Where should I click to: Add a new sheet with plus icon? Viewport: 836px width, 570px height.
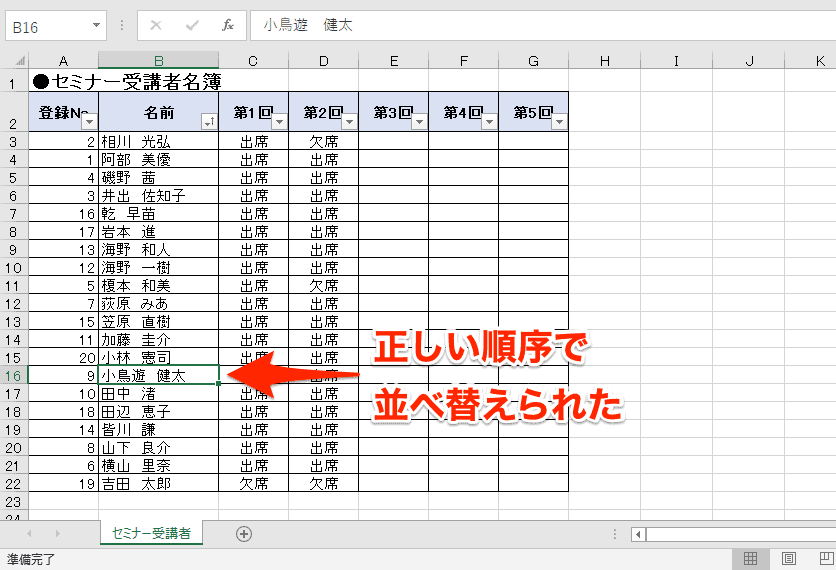pyautogui.click(x=243, y=534)
